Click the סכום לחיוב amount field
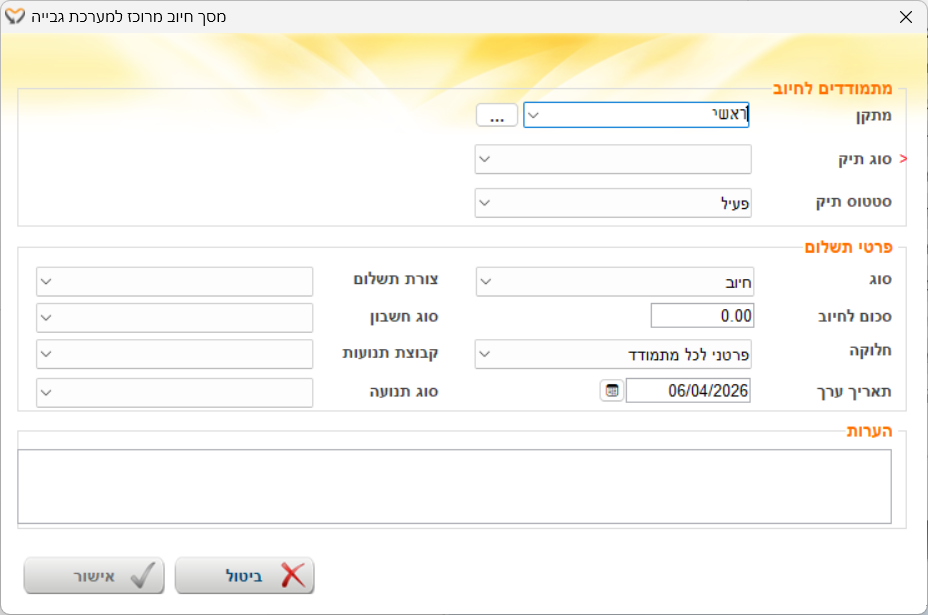 pyautogui.click(x=702, y=316)
